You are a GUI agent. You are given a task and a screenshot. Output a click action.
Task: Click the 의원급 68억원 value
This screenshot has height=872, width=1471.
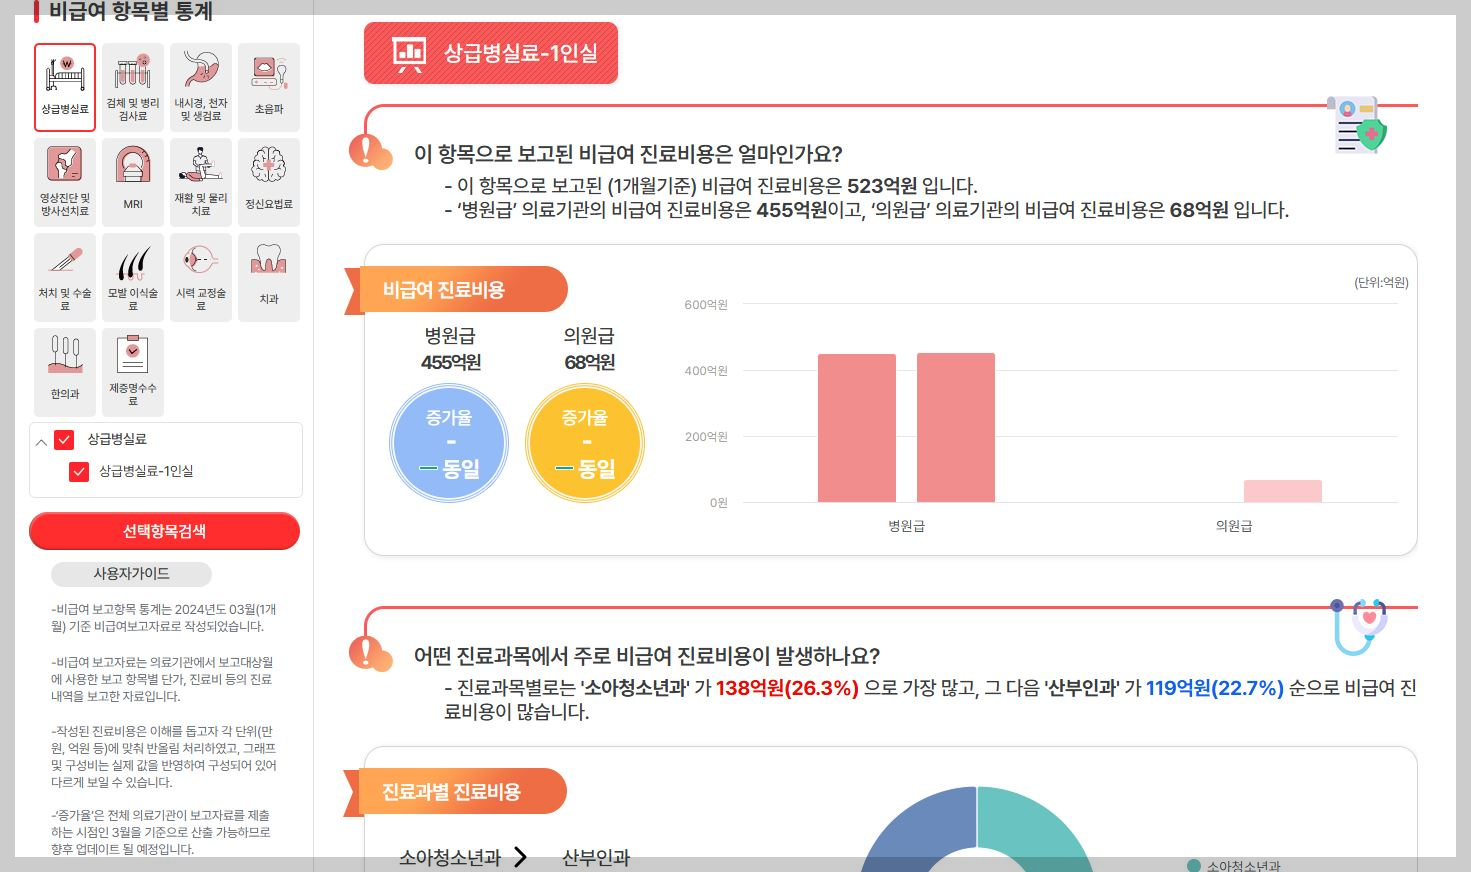pos(590,362)
